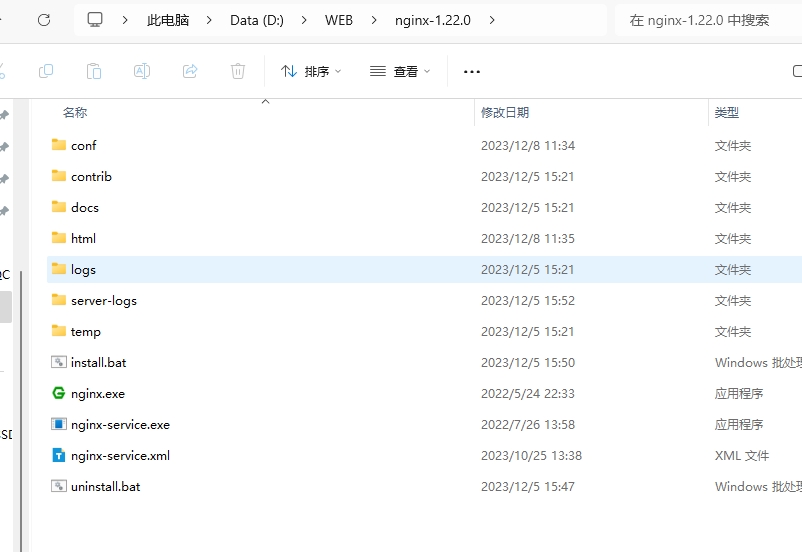Expand chevron after 此电脑 breadcrumb

pyautogui.click(x=209, y=20)
